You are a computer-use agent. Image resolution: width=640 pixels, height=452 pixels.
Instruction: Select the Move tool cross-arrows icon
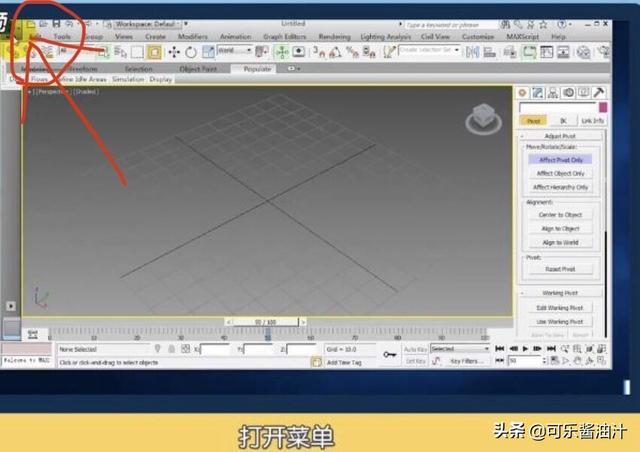tap(174, 52)
